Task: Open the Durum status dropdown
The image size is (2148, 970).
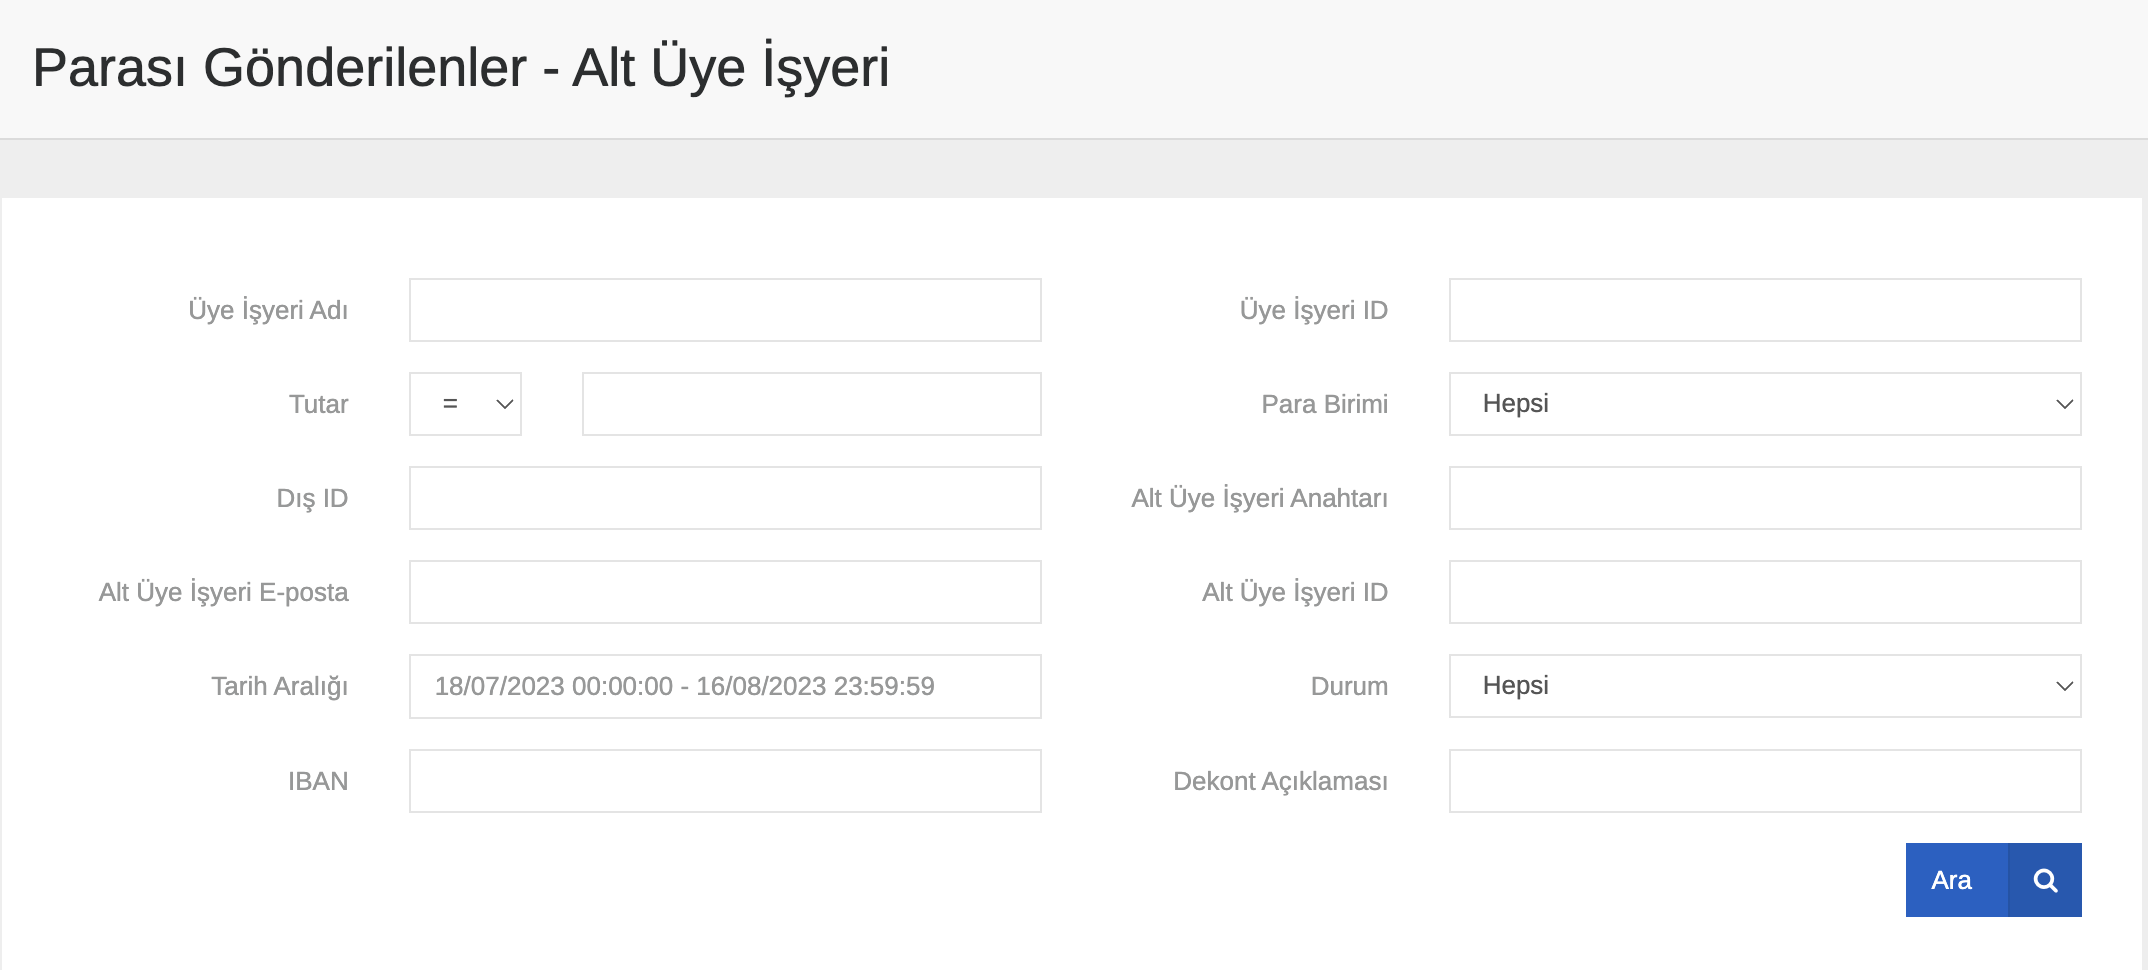Action: click(x=1764, y=686)
